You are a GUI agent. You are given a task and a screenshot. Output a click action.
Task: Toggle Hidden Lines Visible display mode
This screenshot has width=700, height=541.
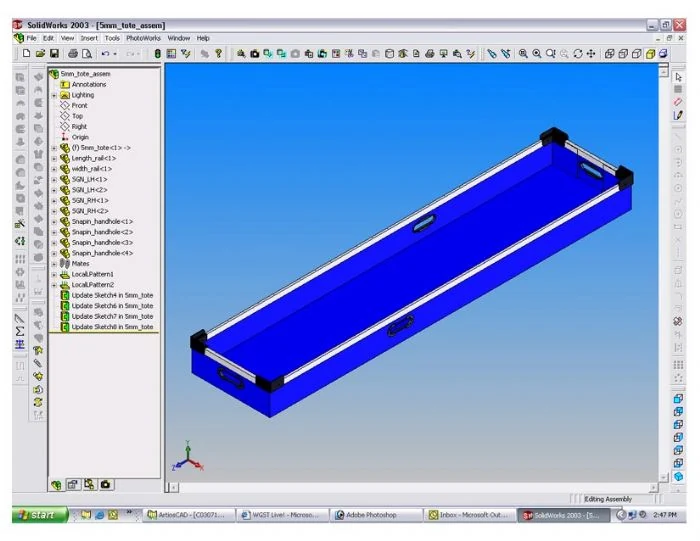coord(623,54)
